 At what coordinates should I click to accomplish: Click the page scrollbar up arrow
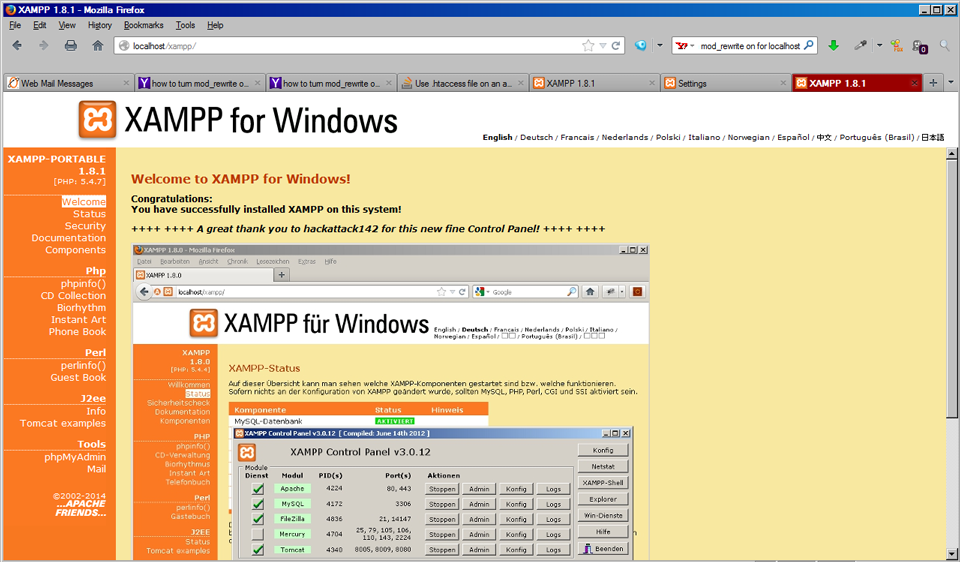click(951, 154)
